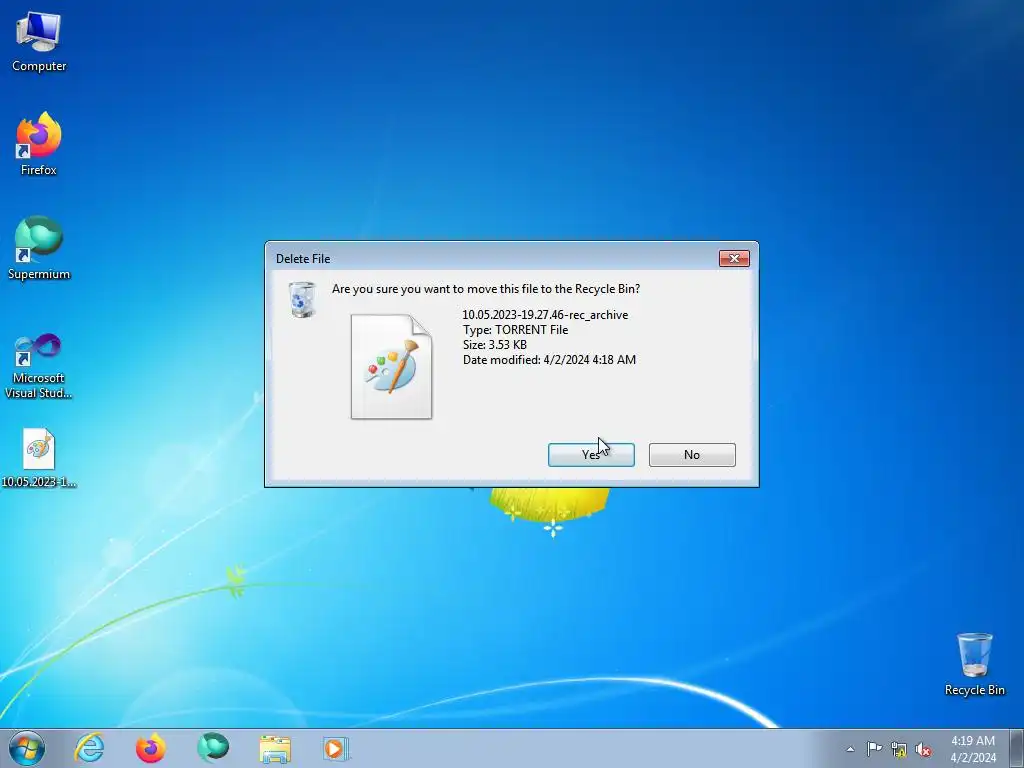The height and width of the screenshot is (768, 1024).
Task: Select the Recycle Bin desktop icon
Action: 974,664
